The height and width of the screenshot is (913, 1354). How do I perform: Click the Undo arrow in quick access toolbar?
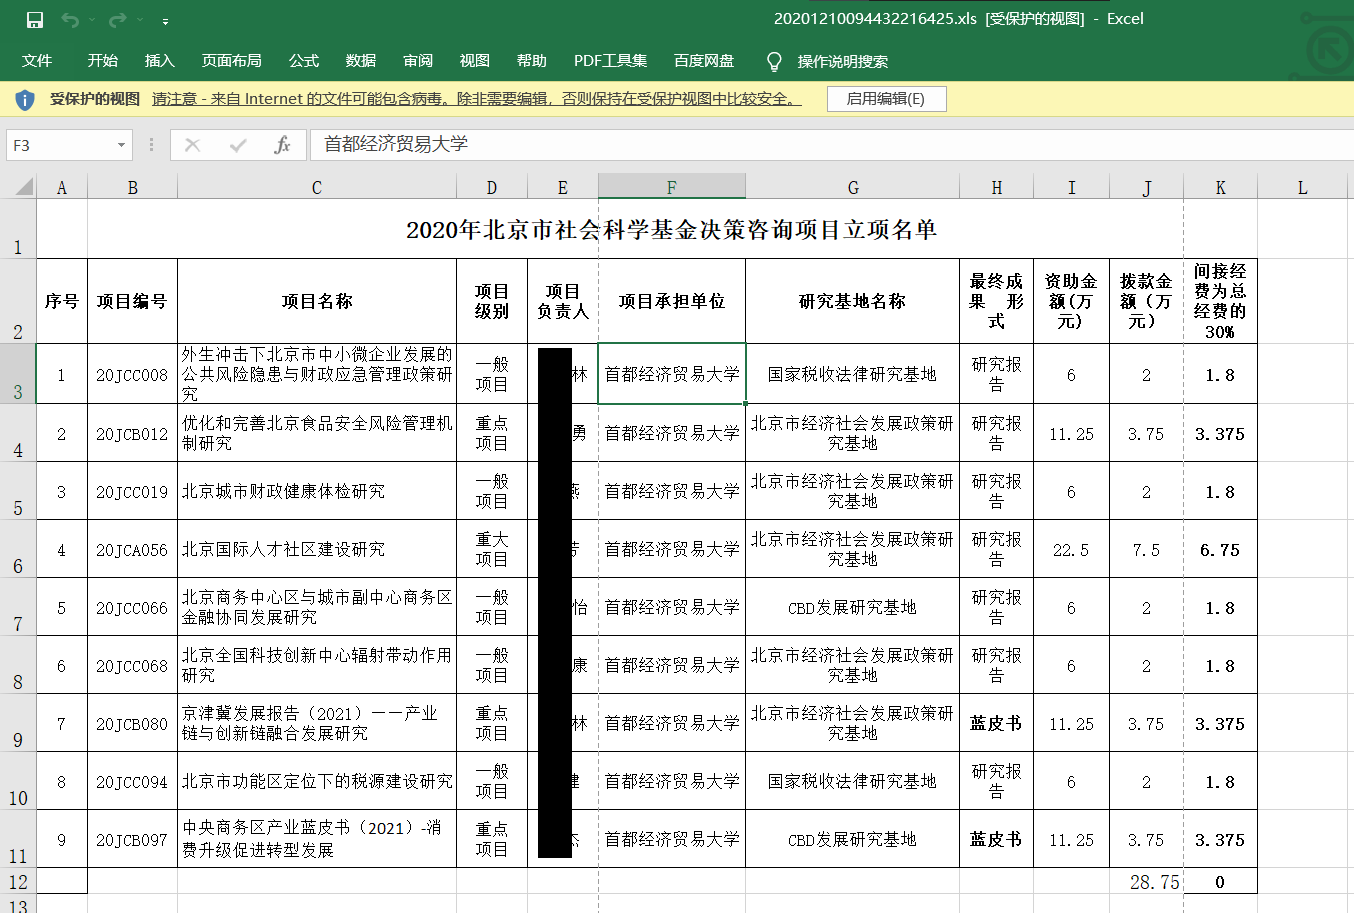pyautogui.click(x=69, y=20)
